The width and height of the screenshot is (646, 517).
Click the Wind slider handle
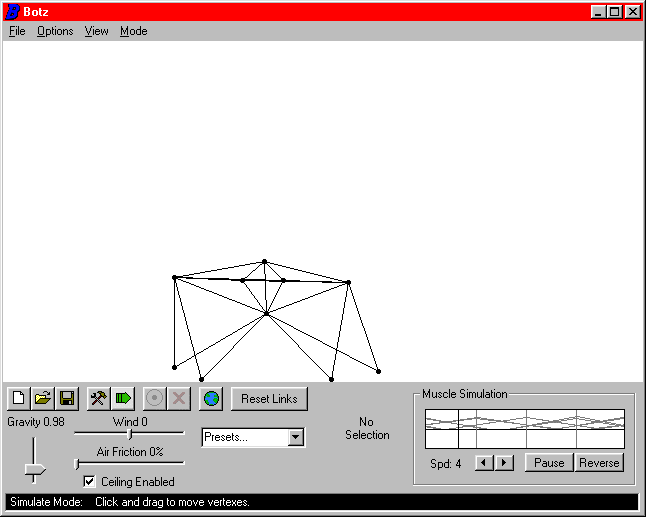[x=130, y=433]
